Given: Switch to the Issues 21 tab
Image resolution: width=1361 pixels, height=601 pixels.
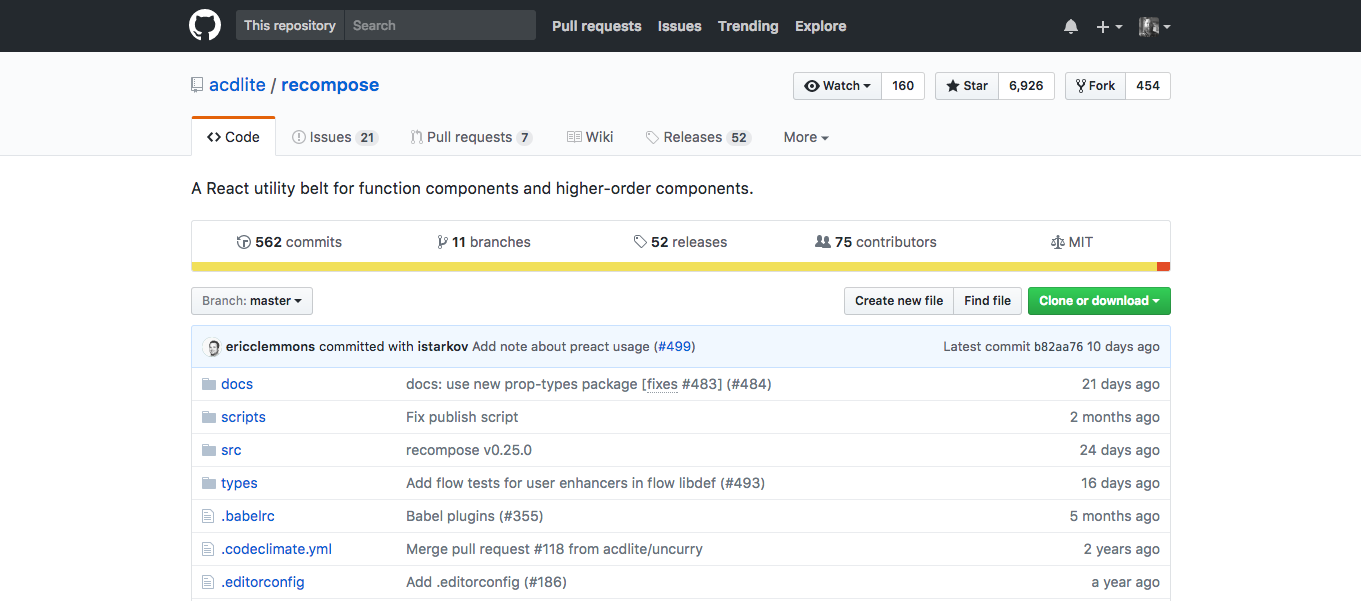Looking at the screenshot, I should 335,137.
